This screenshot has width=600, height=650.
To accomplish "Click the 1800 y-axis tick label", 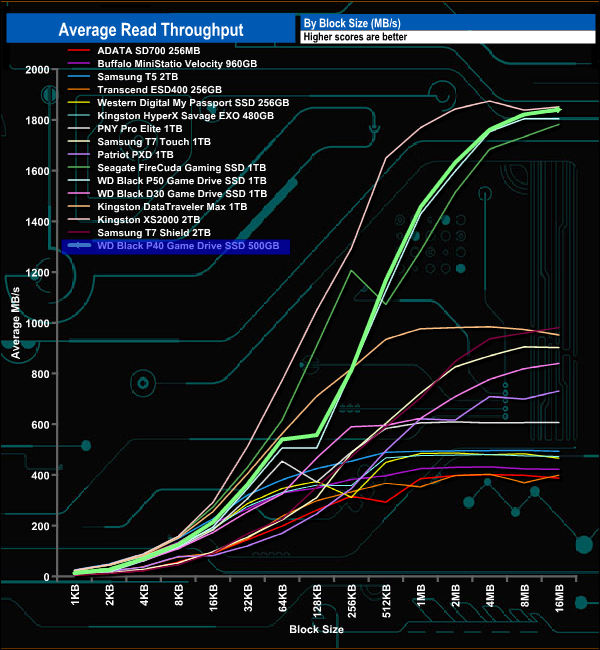I will tap(37, 120).
